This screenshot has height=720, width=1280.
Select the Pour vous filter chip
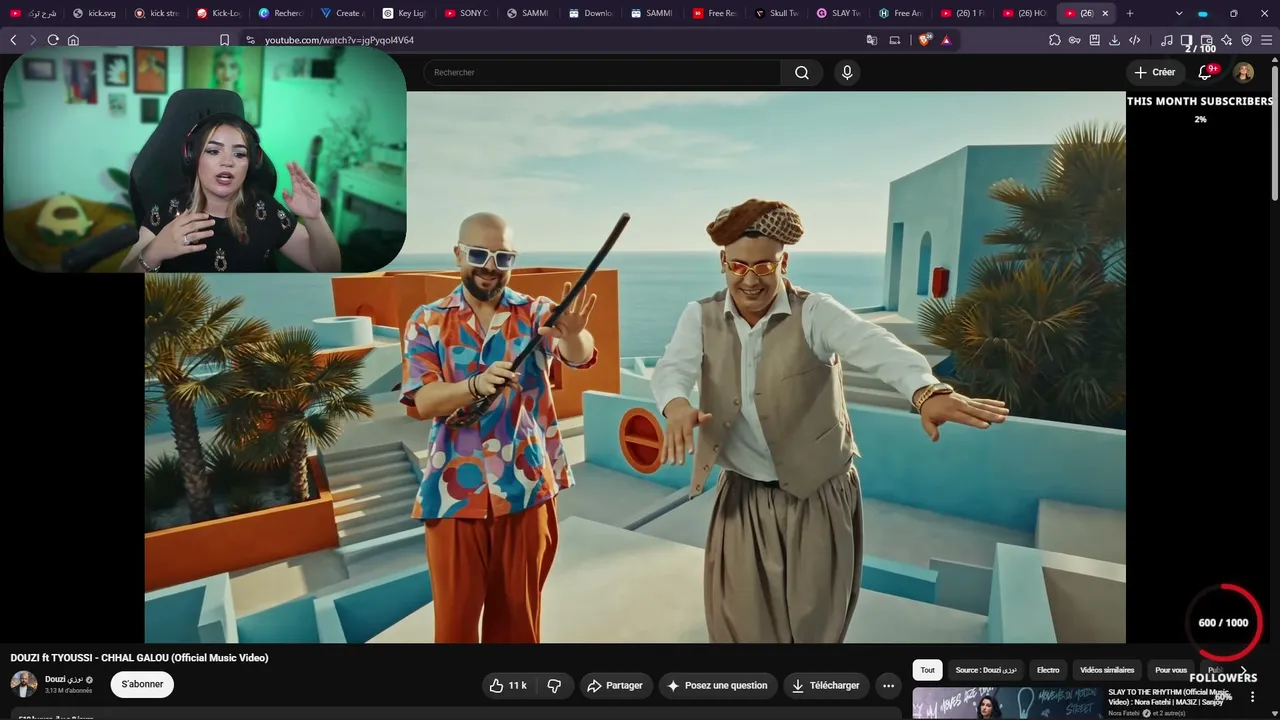[1171, 670]
